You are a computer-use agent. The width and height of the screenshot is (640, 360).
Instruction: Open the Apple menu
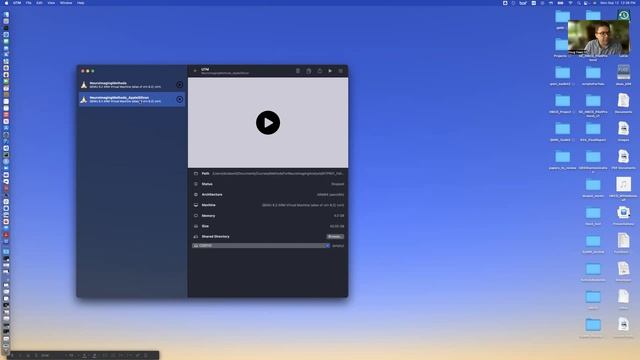tap(6, 3)
